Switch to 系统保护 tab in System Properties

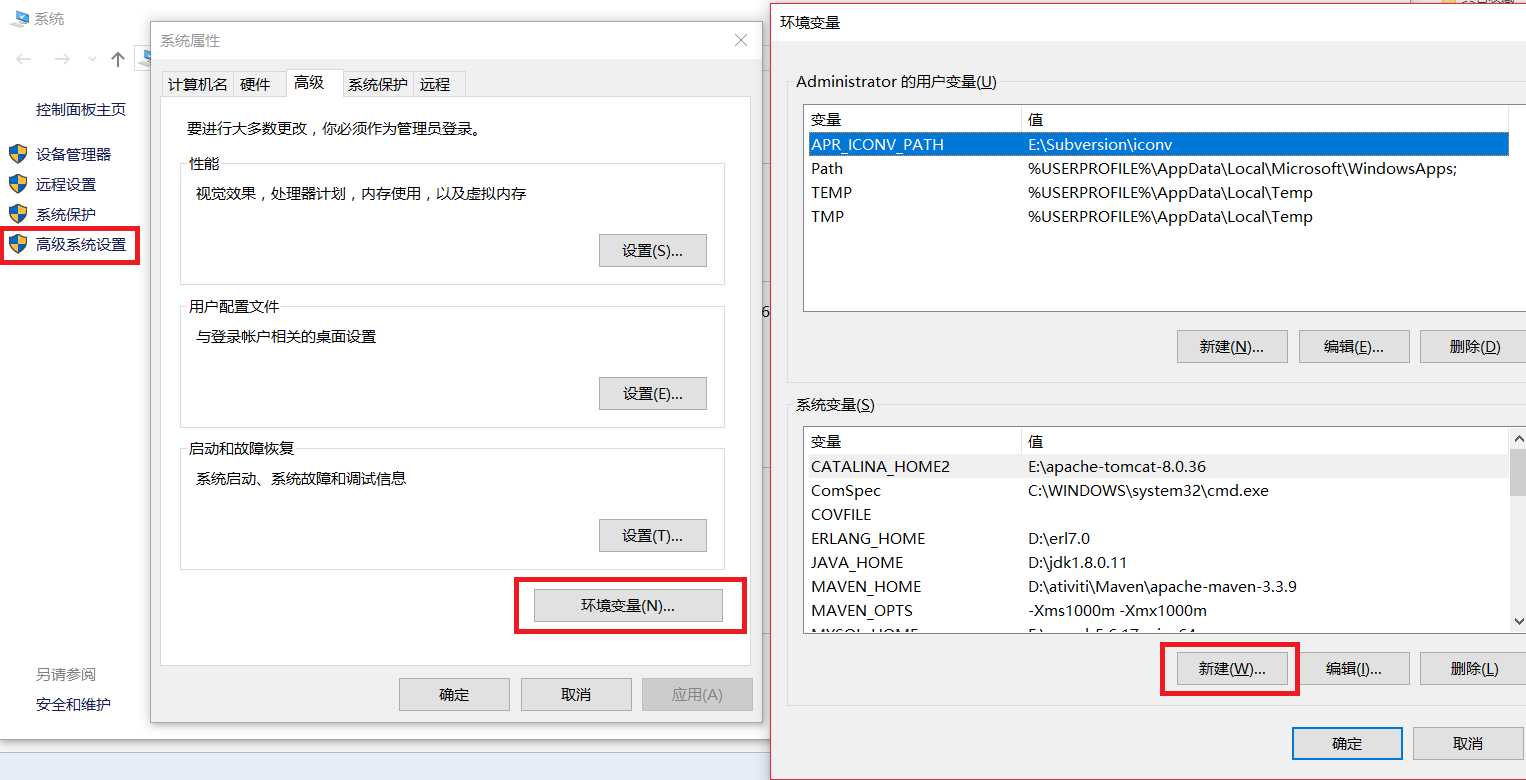point(377,85)
